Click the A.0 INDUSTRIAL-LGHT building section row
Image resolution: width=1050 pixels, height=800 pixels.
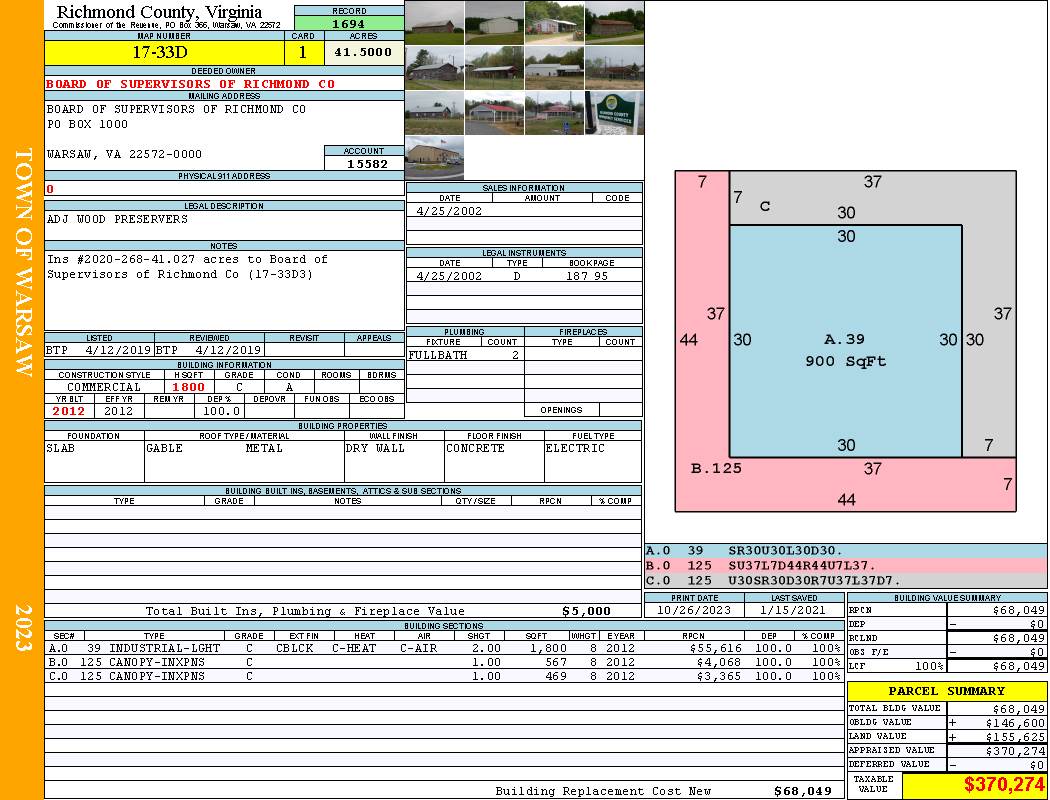click(445, 648)
